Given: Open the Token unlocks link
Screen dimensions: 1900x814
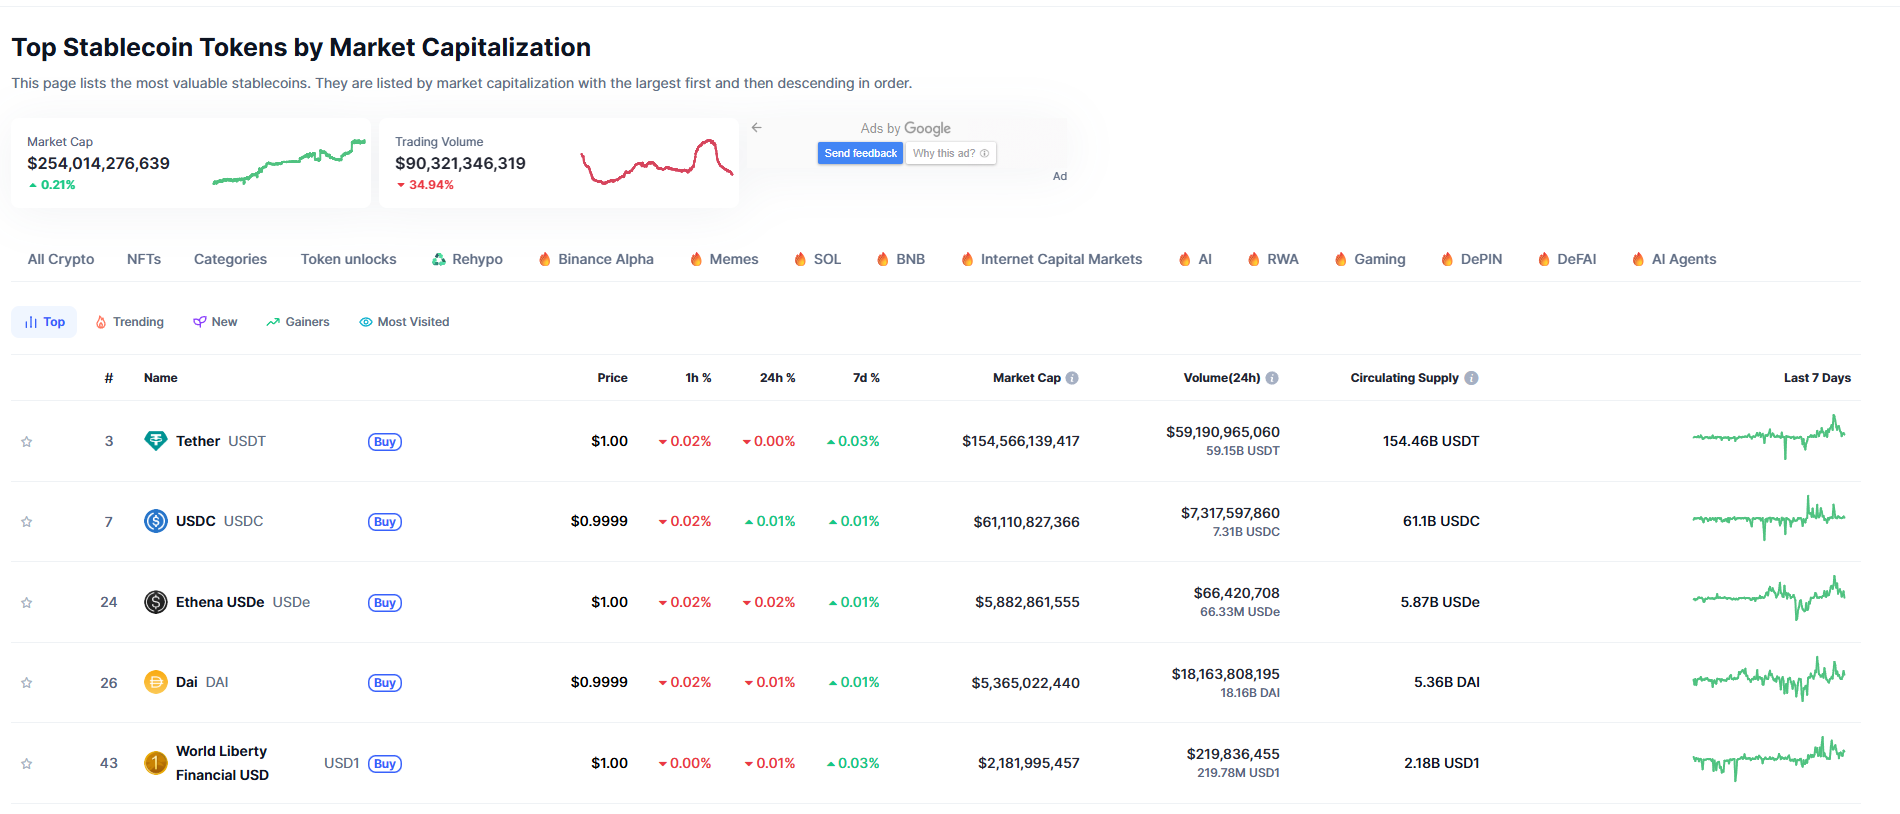Looking at the screenshot, I should coord(349,259).
